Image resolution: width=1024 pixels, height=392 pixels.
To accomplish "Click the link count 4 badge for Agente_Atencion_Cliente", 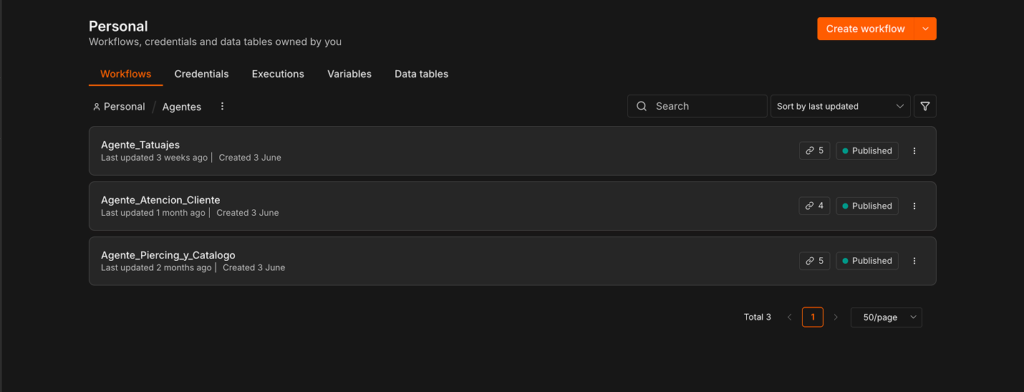I will 814,206.
